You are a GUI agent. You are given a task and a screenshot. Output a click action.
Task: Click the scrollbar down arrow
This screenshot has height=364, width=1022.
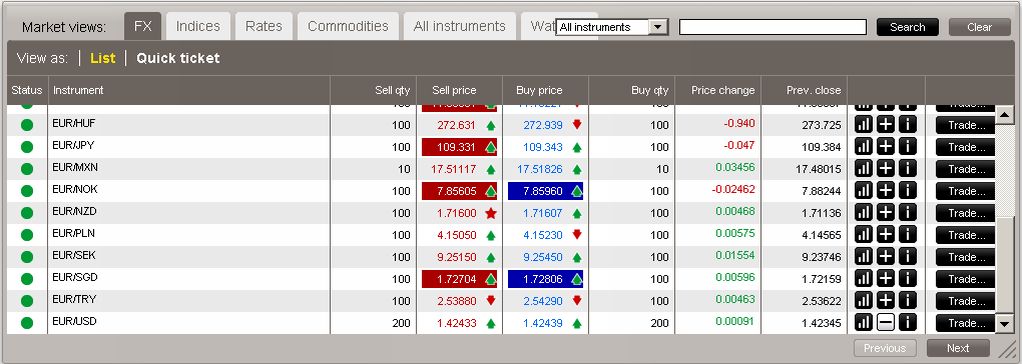coord(1004,323)
